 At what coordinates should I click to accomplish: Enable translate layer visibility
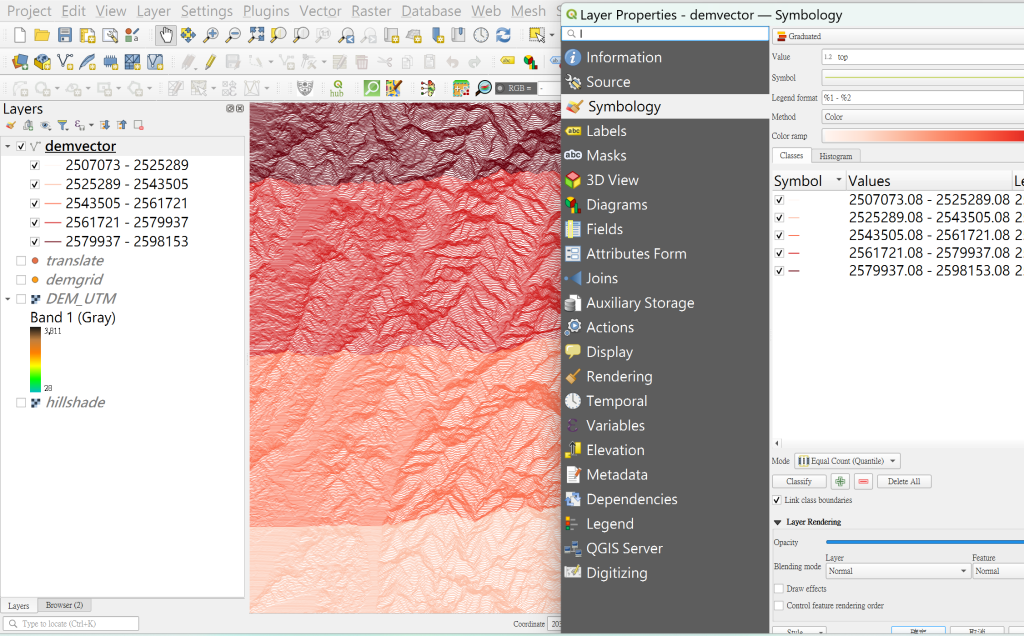point(21,261)
